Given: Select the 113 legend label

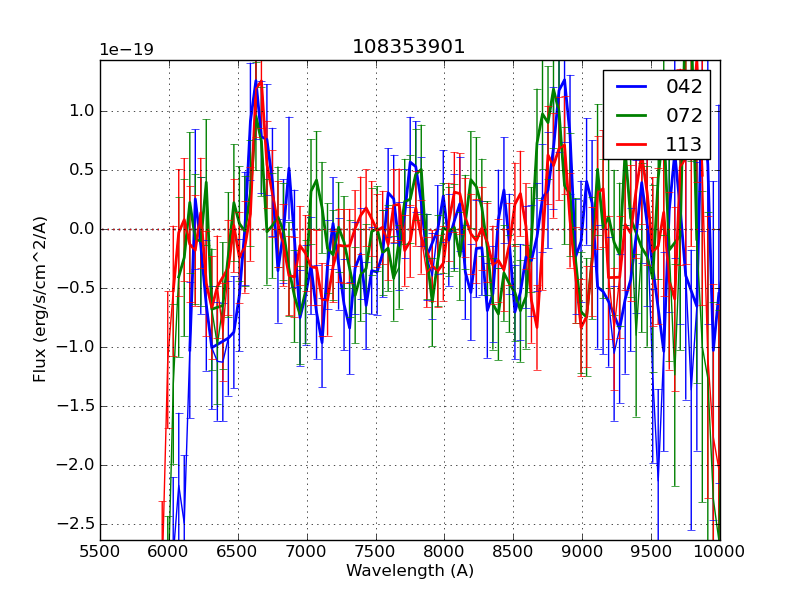Looking at the screenshot, I should (x=684, y=144).
